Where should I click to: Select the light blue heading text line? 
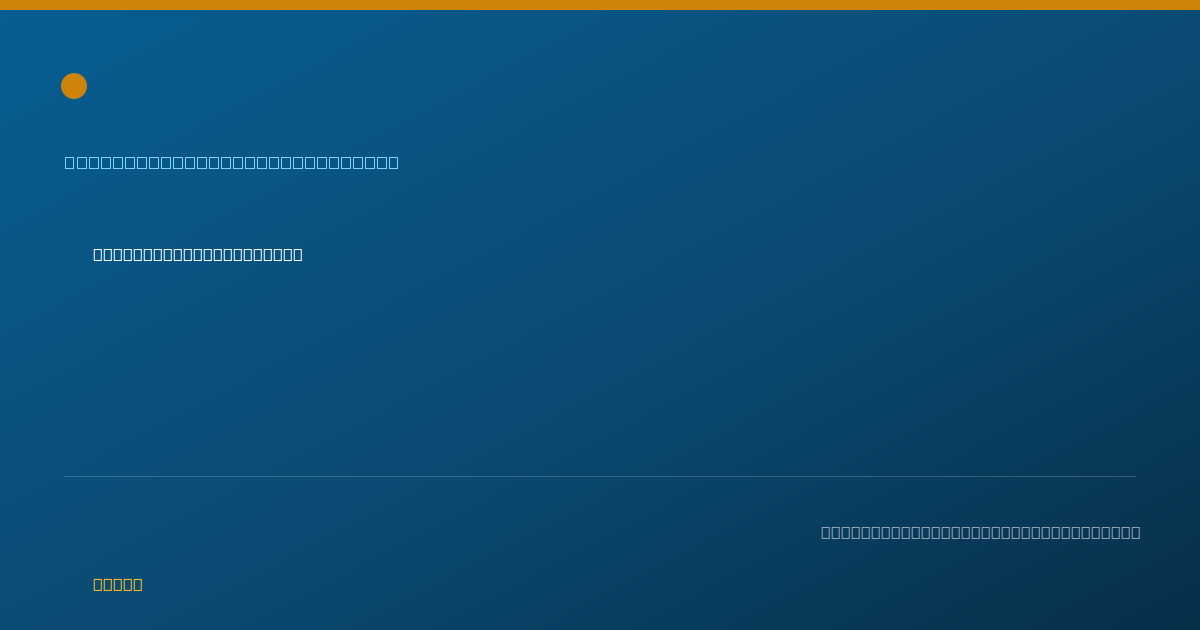pyautogui.click(x=232, y=162)
